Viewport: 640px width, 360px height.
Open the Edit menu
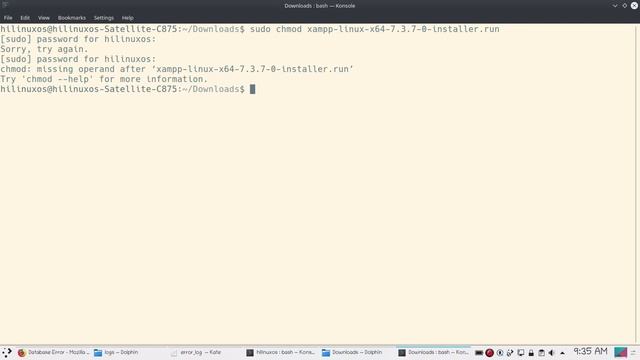(25, 18)
